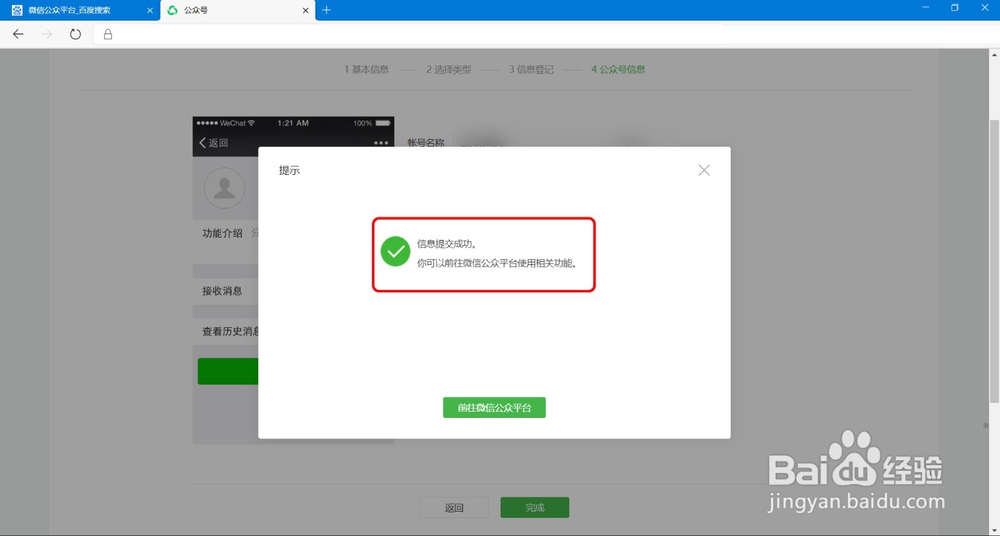Click the green success checkmark icon
The image size is (1000, 536).
pos(395,251)
